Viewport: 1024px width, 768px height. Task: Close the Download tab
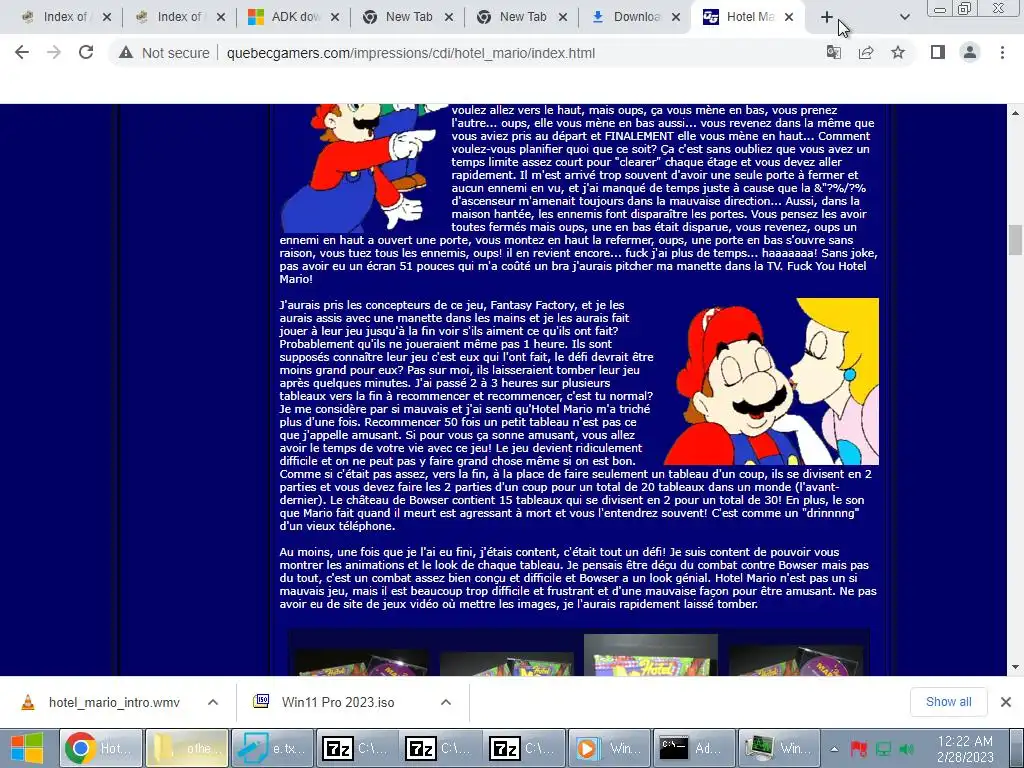point(677,18)
